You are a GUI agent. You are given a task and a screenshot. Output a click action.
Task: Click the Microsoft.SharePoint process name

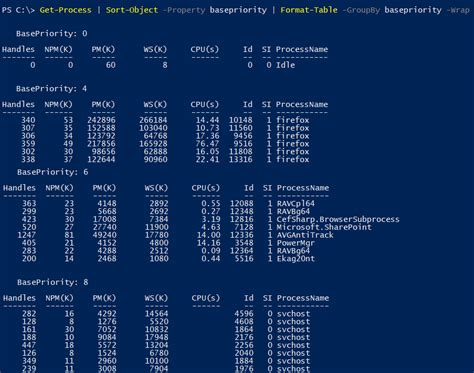point(324,227)
